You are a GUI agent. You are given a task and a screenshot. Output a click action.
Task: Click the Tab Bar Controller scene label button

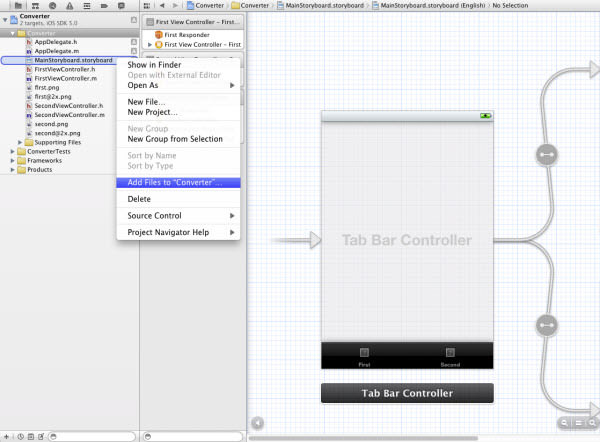407,393
